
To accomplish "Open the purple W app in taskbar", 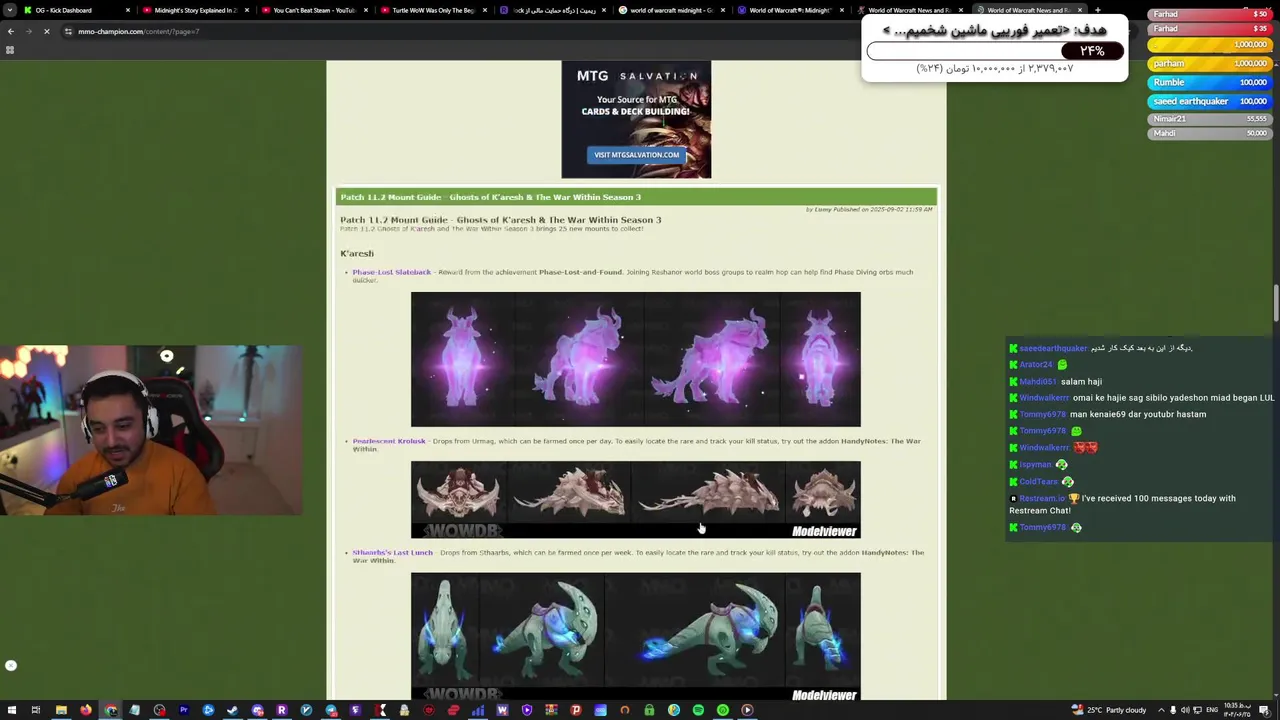I will (x=503, y=710).
